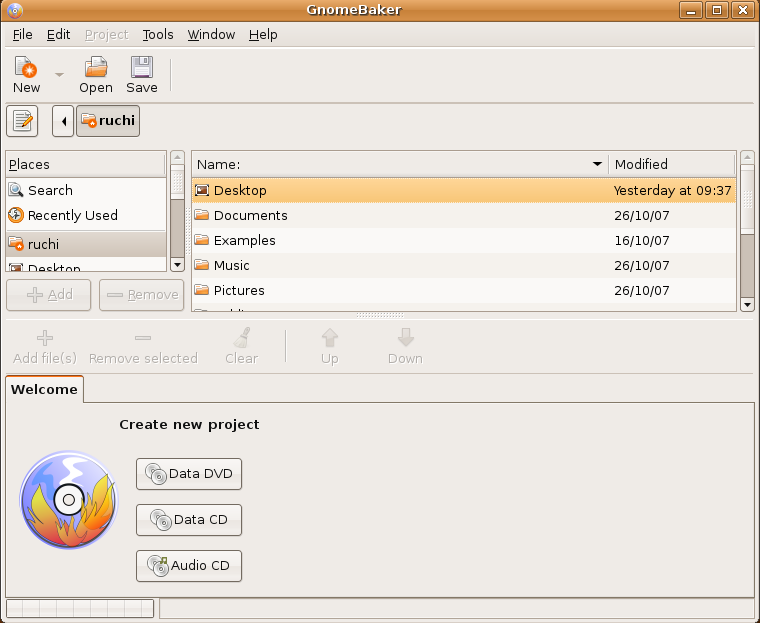Create a new Data DVD project
The width and height of the screenshot is (760, 623).
point(189,474)
